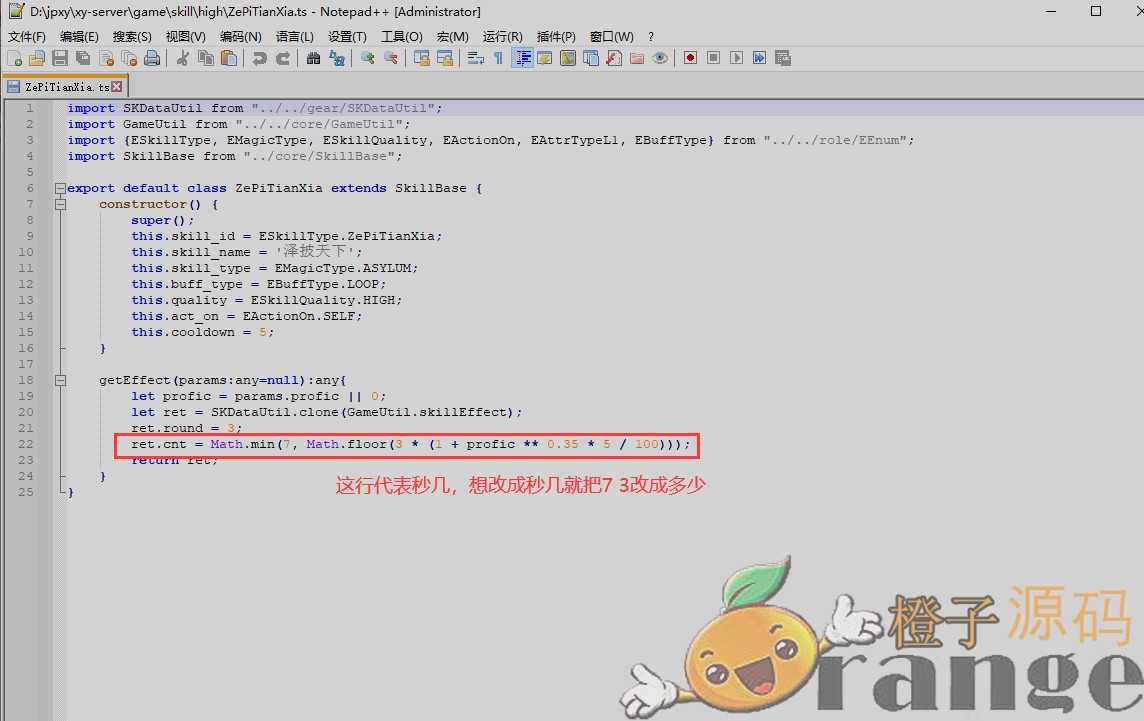The width and height of the screenshot is (1144, 721).
Task: Collapse the constructor fold marker
Action: click(60, 204)
